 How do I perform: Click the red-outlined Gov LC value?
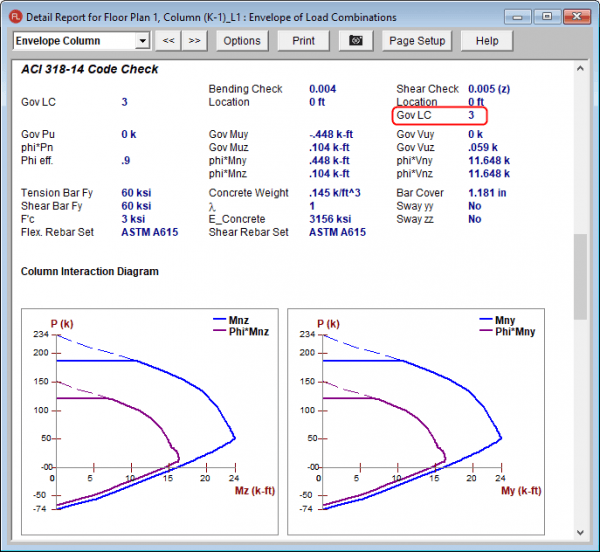click(472, 116)
